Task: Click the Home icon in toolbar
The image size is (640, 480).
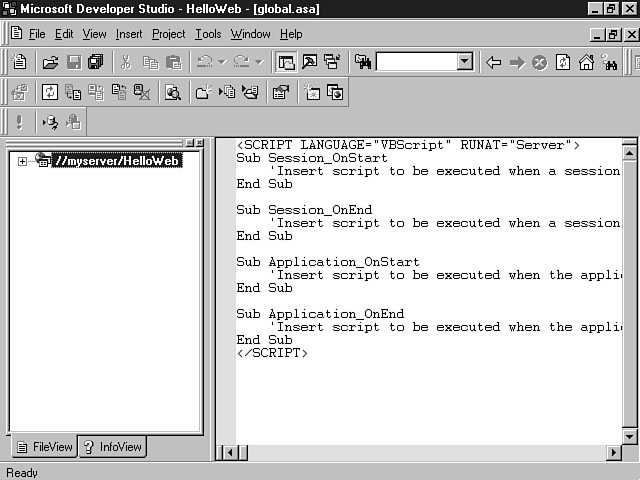Action: tap(586, 62)
